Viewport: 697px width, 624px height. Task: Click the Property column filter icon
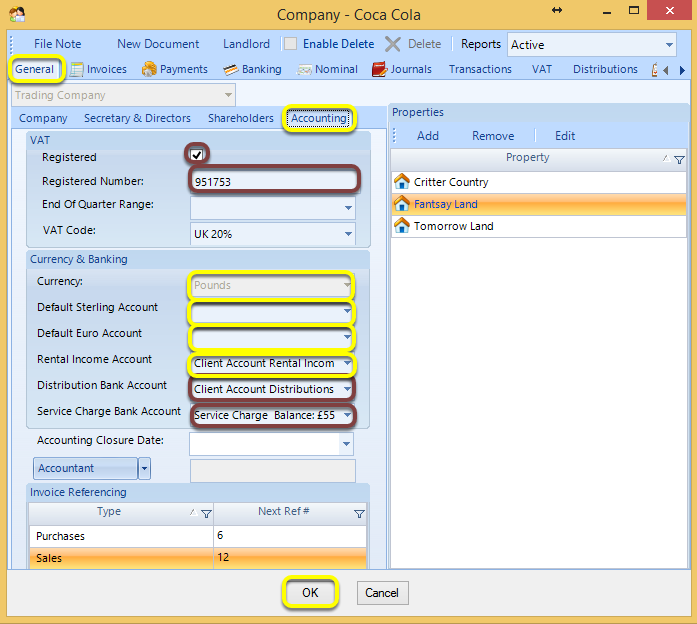click(x=679, y=160)
